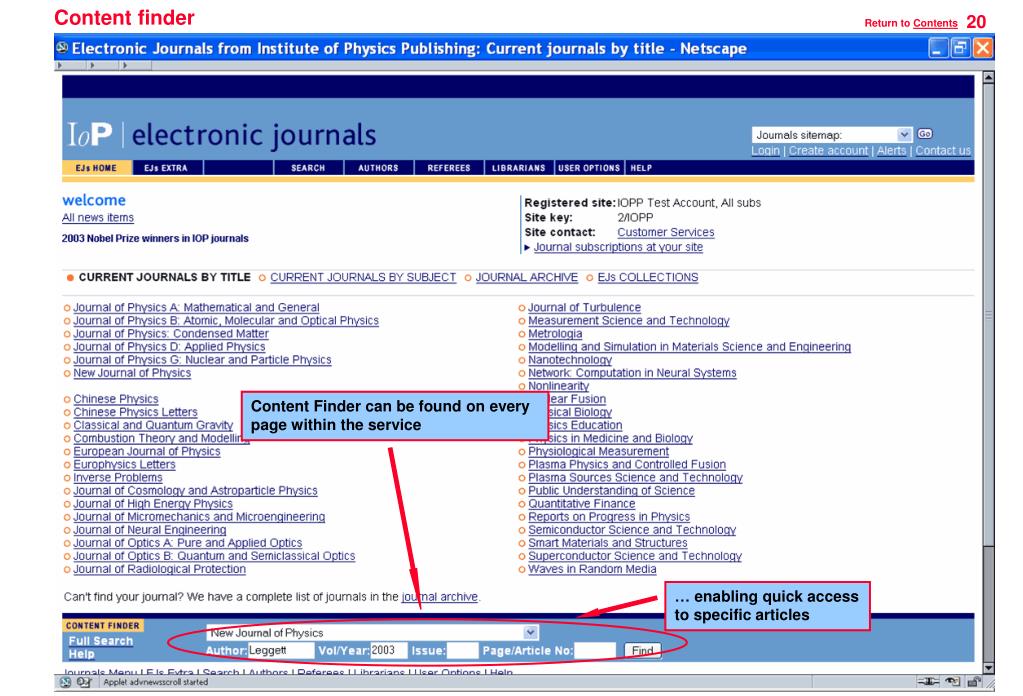
Task: Open the Inverse Problems journal
Action: [117, 477]
